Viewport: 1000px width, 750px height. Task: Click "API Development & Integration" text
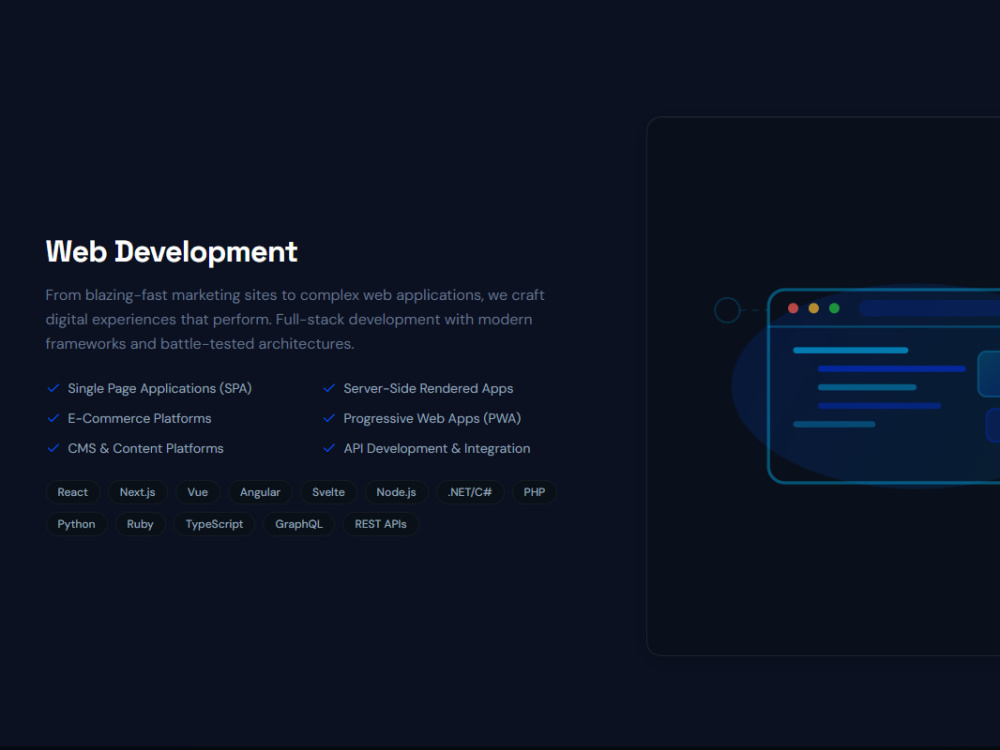click(437, 448)
